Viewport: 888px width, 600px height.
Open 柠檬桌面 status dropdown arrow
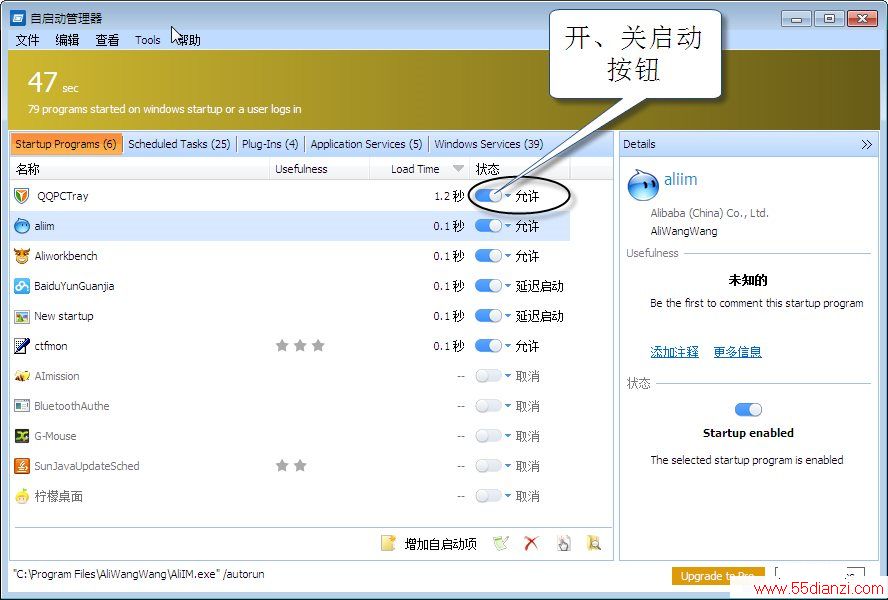[x=508, y=496]
